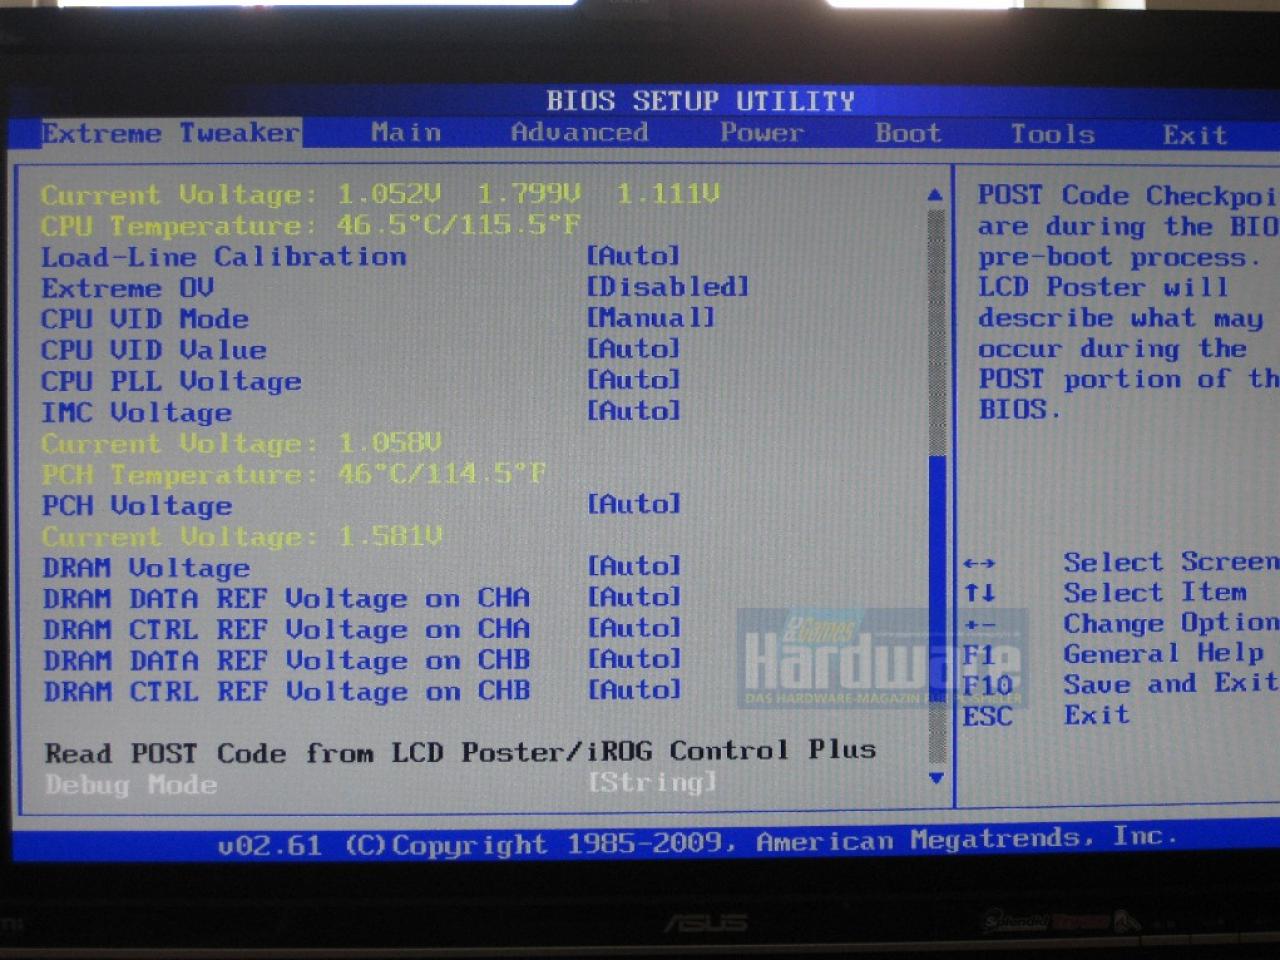Click Current Voltage 1.581V reading
This screenshot has width=1280, height=960.
(241, 536)
